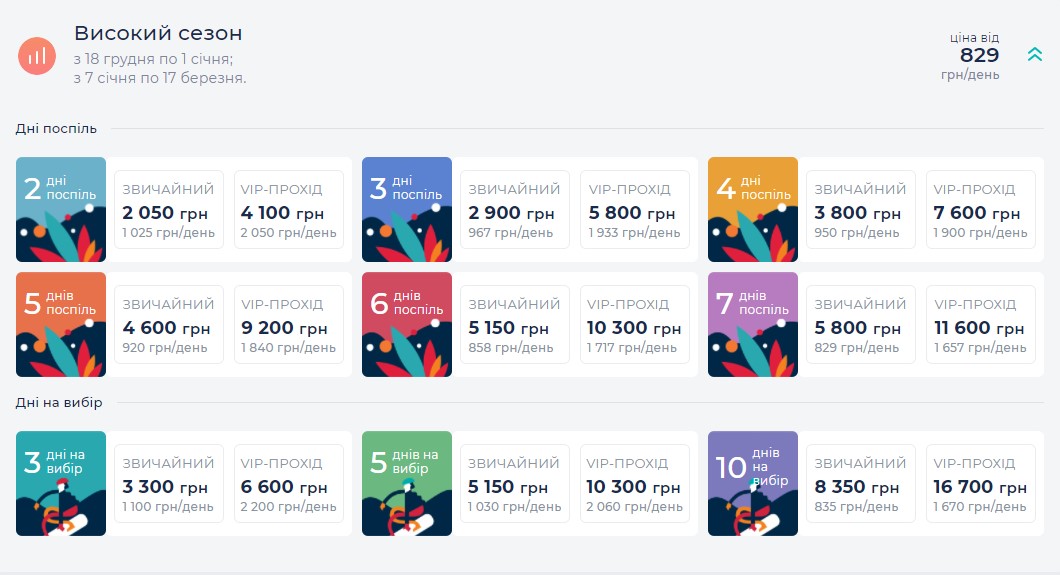This screenshot has height=575, width=1060.
Task: Select the 6 днів поспіль pass thumbnail
Action: (x=407, y=324)
